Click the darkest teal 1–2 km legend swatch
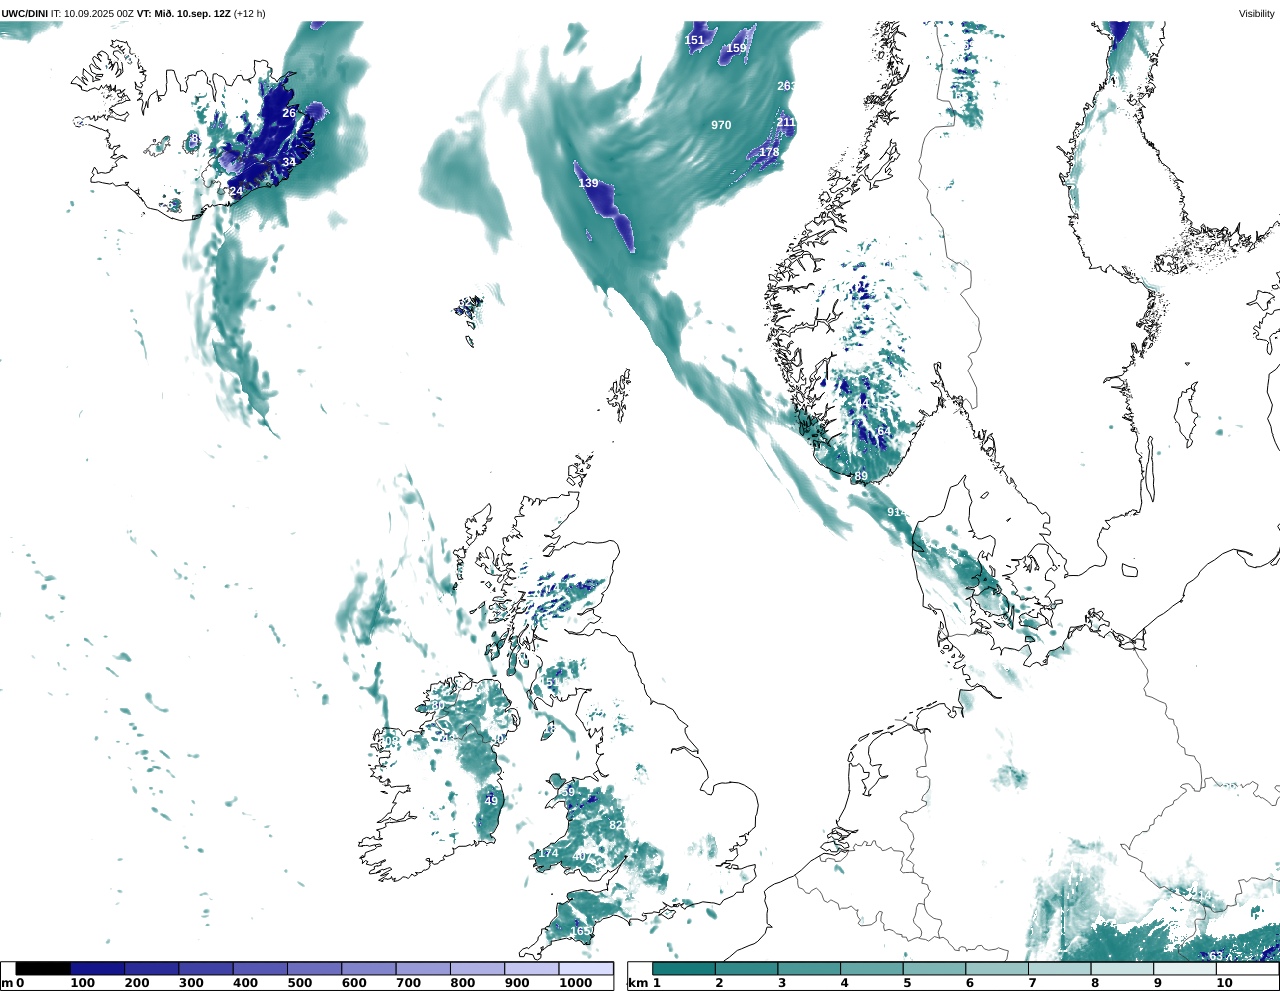The image size is (1280, 991). click(684, 968)
